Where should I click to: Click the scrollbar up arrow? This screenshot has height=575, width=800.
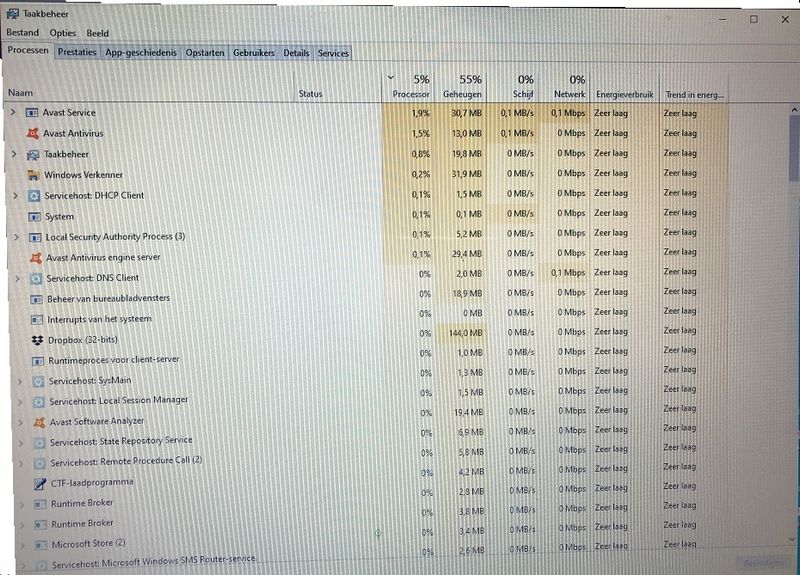794,109
